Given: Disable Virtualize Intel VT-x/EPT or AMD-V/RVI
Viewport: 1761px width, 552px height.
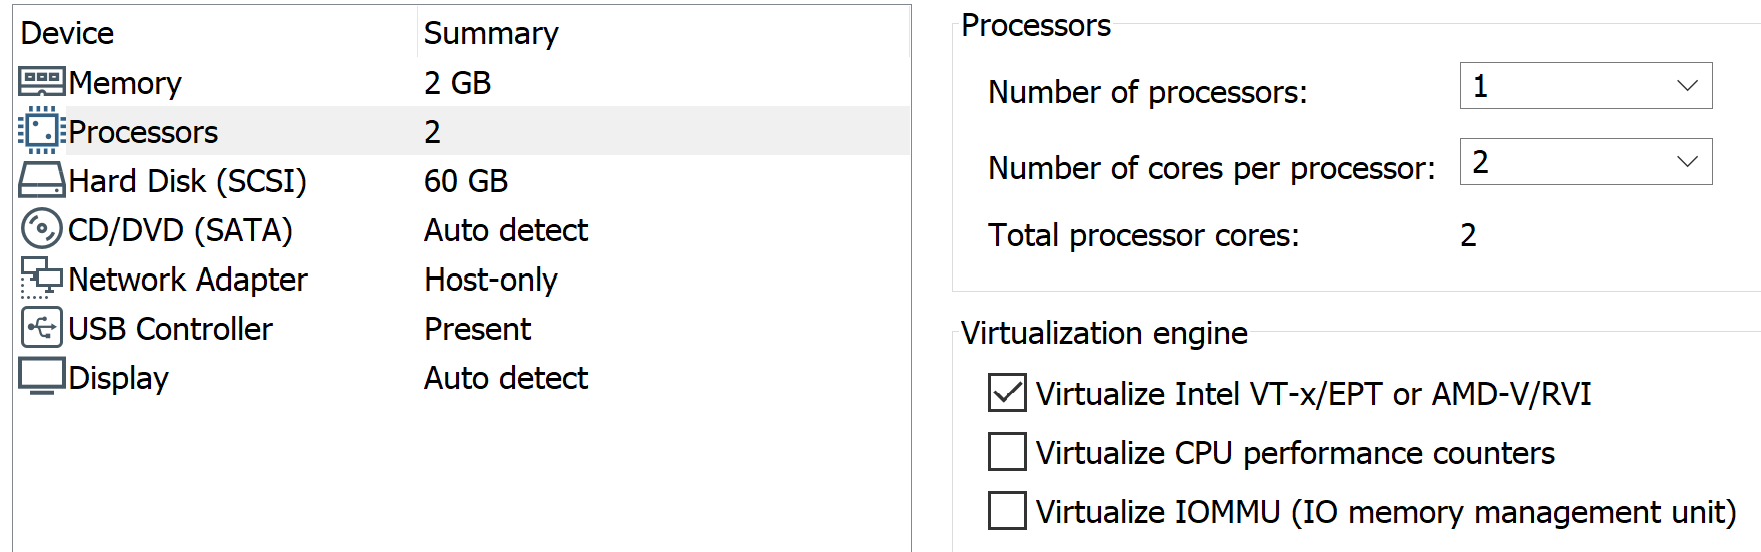Looking at the screenshot, I should 1007,393.
